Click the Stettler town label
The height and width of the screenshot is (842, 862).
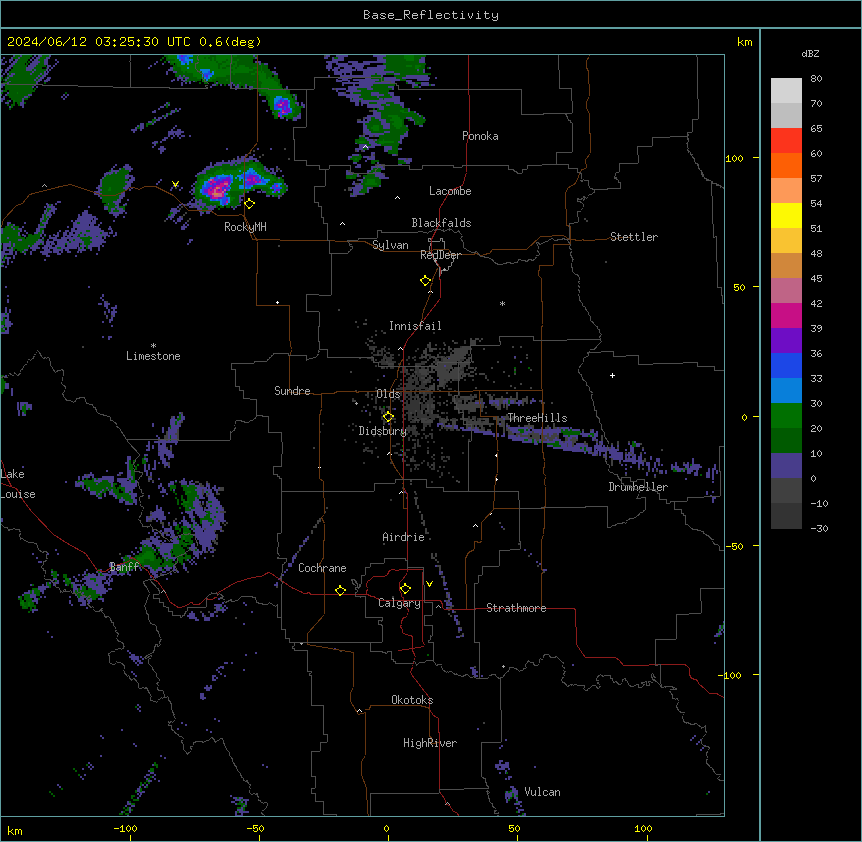pyautogui.click(x=634, y=237)
